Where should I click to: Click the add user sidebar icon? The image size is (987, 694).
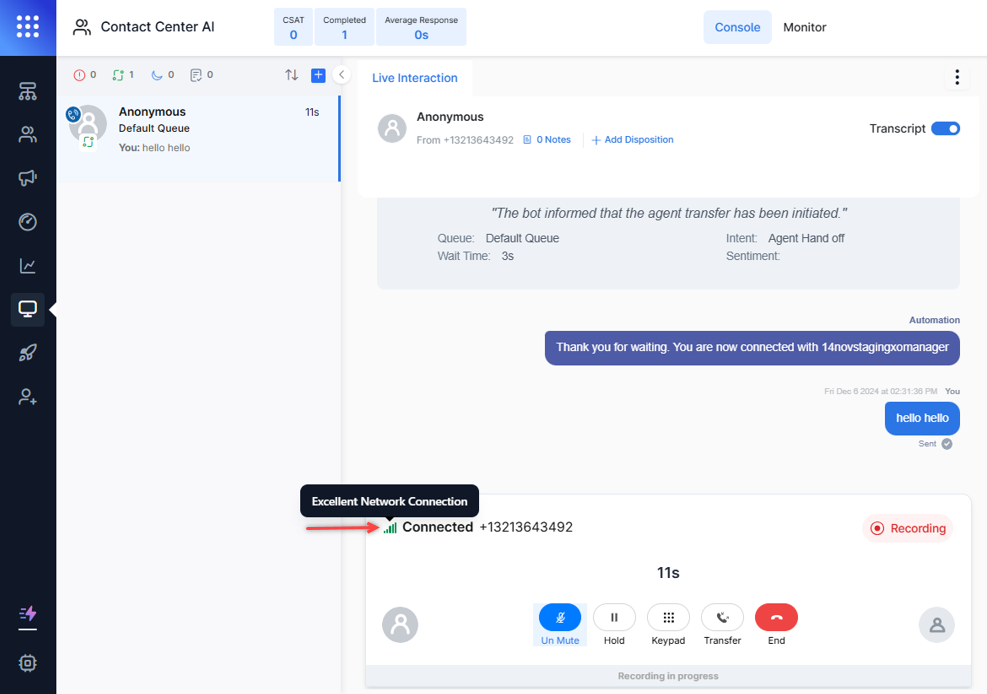coord(28,397)
